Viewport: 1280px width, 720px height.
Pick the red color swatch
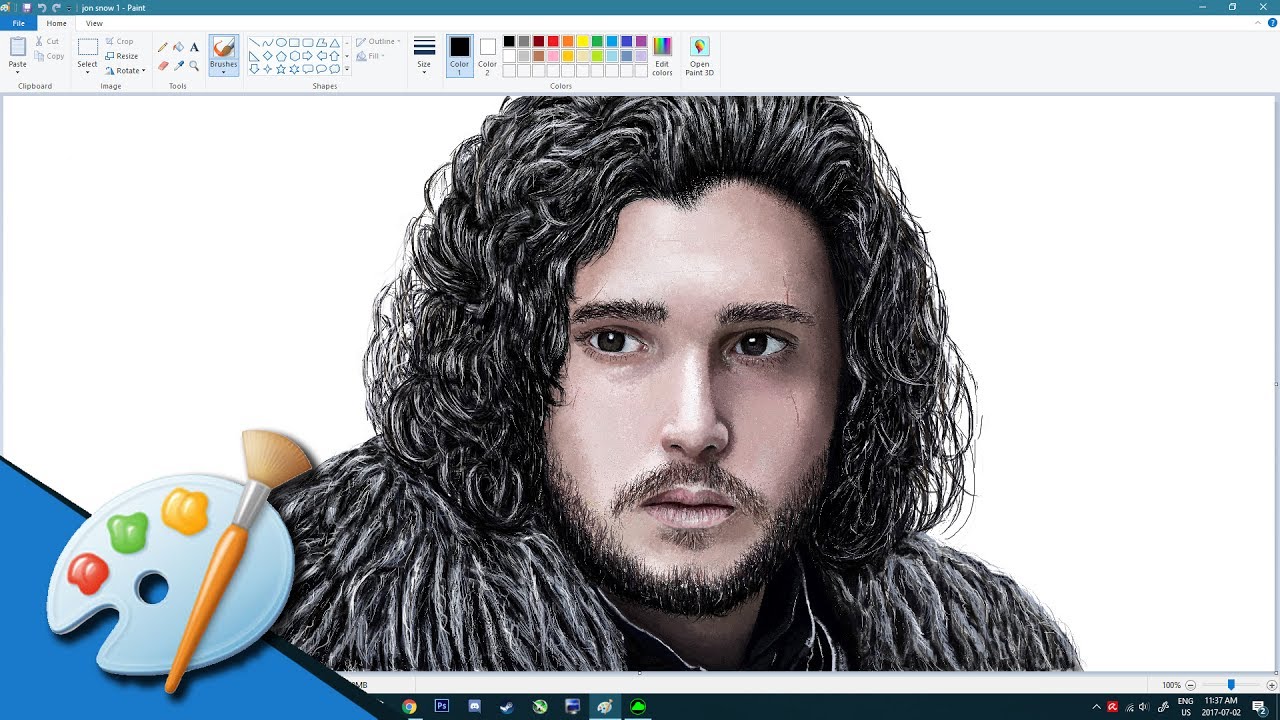[553, 41]
